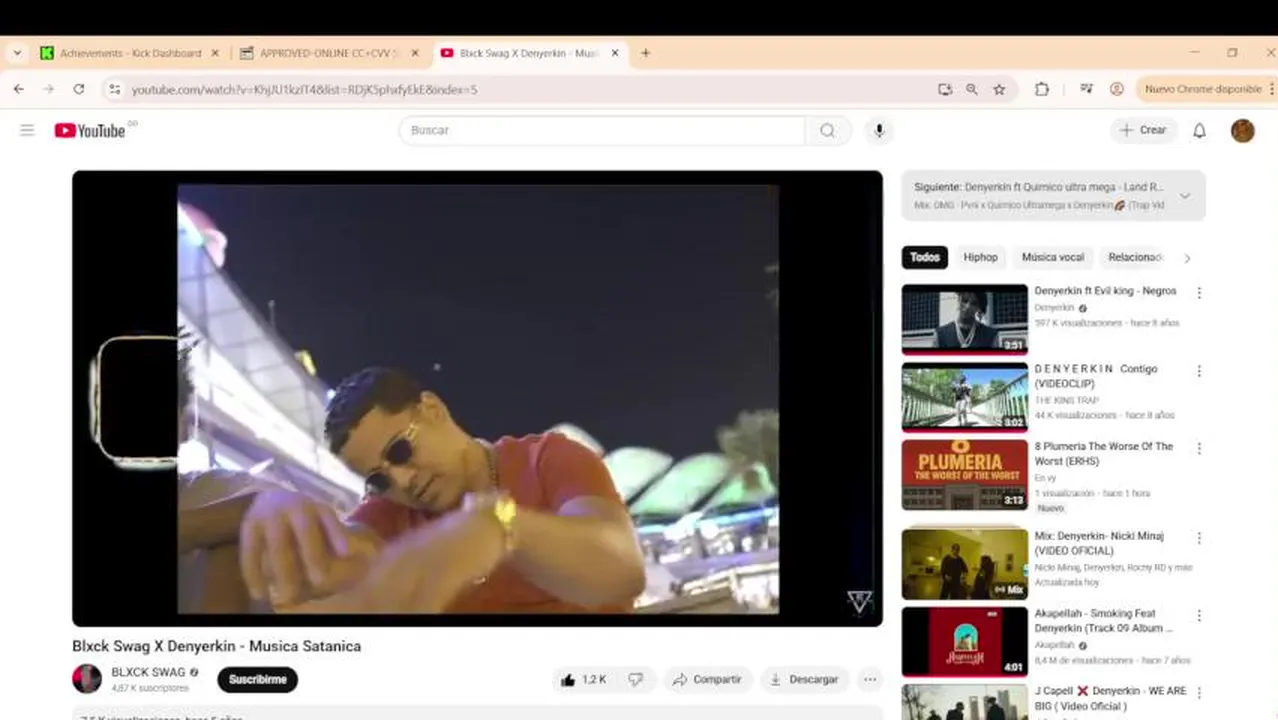Image resolution: width=1278 pixels, height=720 pixels.
Task: Click the search magnifier button
Action: pyautogui.click(x=828, y=130)
